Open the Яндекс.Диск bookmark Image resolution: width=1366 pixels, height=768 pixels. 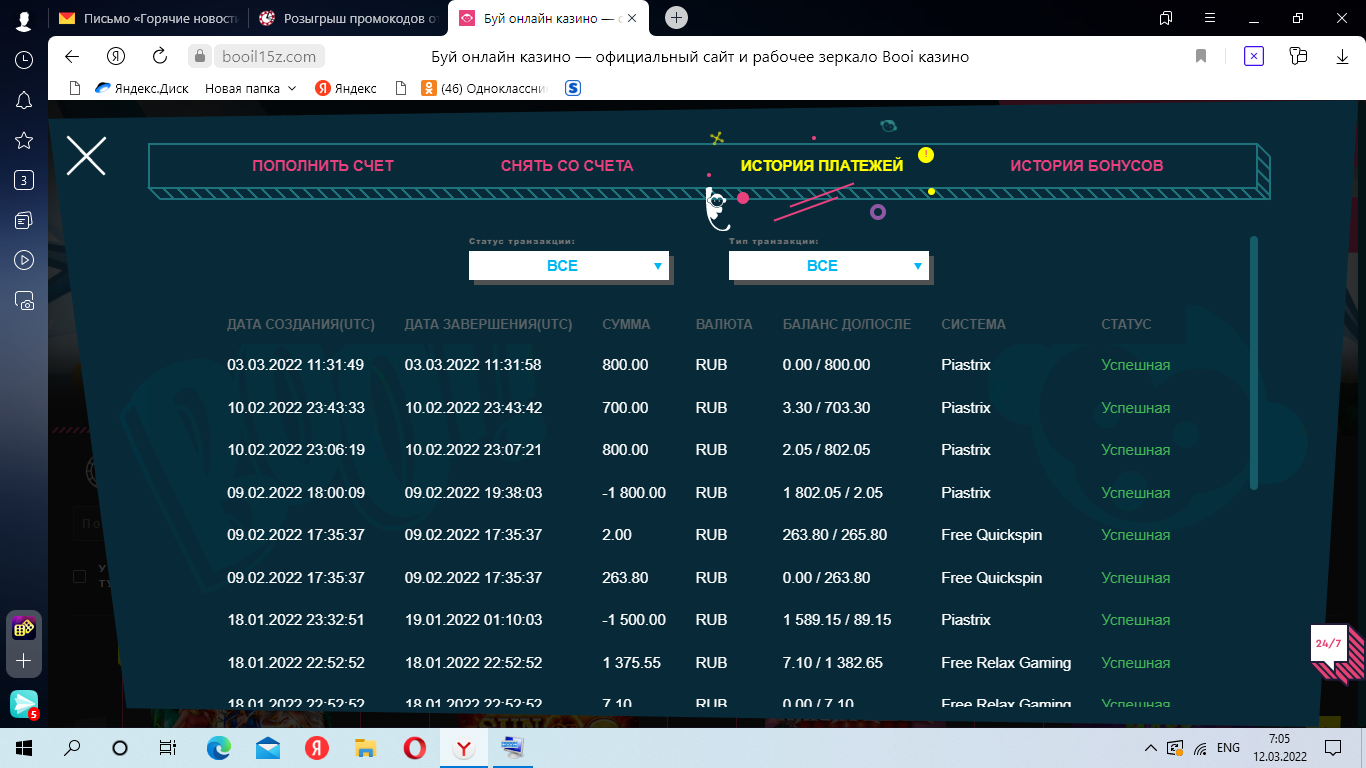[141, 88]
